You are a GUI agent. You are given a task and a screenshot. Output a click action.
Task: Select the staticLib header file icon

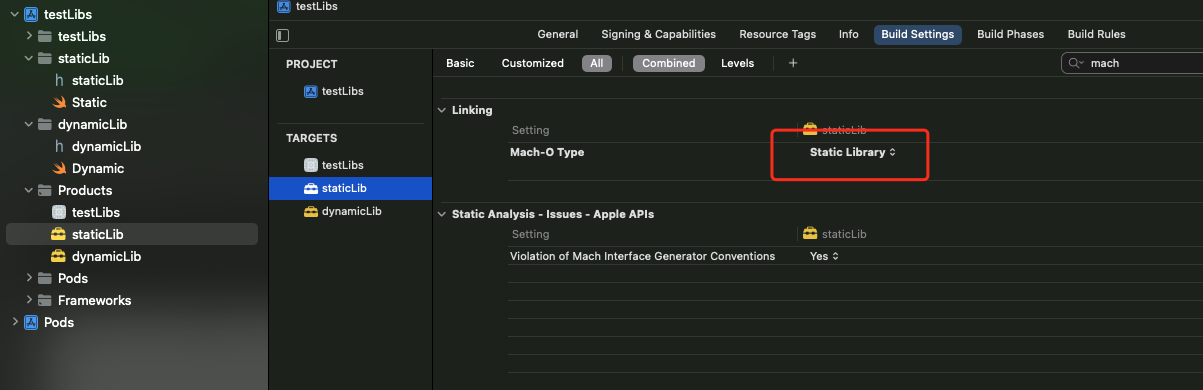coord(59,80)
